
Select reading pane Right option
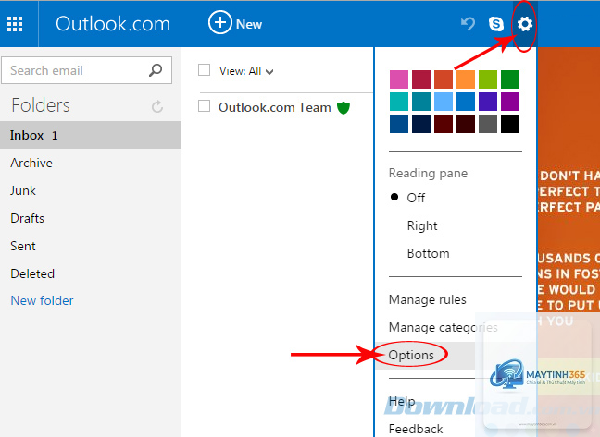[422, 226]
